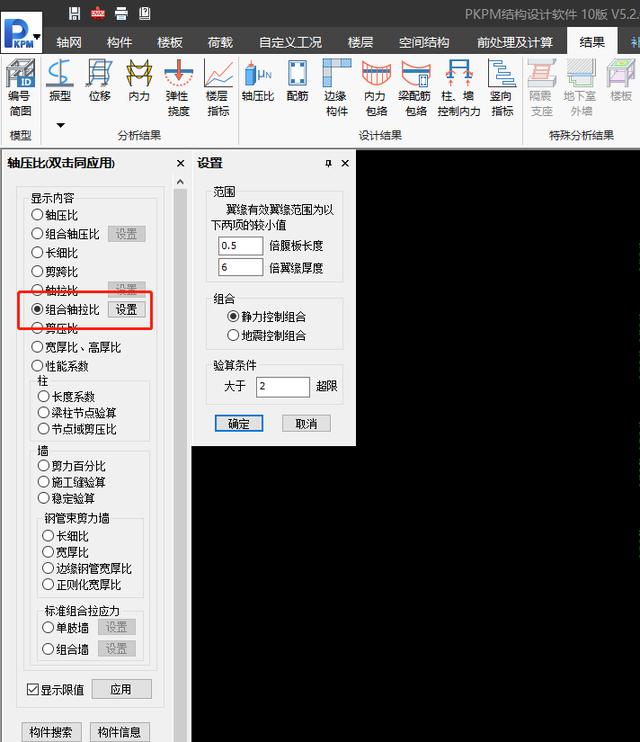Open 竖向指标 vertical index results

(x=502, y=88)
